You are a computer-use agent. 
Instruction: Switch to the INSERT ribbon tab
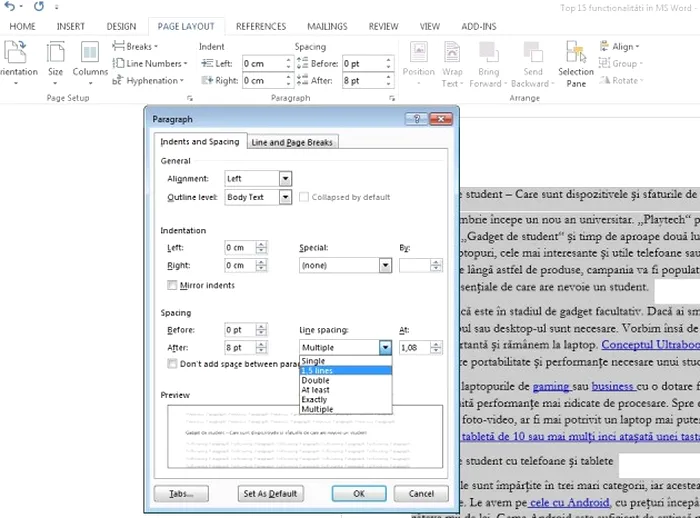click(x=71, y=26)
